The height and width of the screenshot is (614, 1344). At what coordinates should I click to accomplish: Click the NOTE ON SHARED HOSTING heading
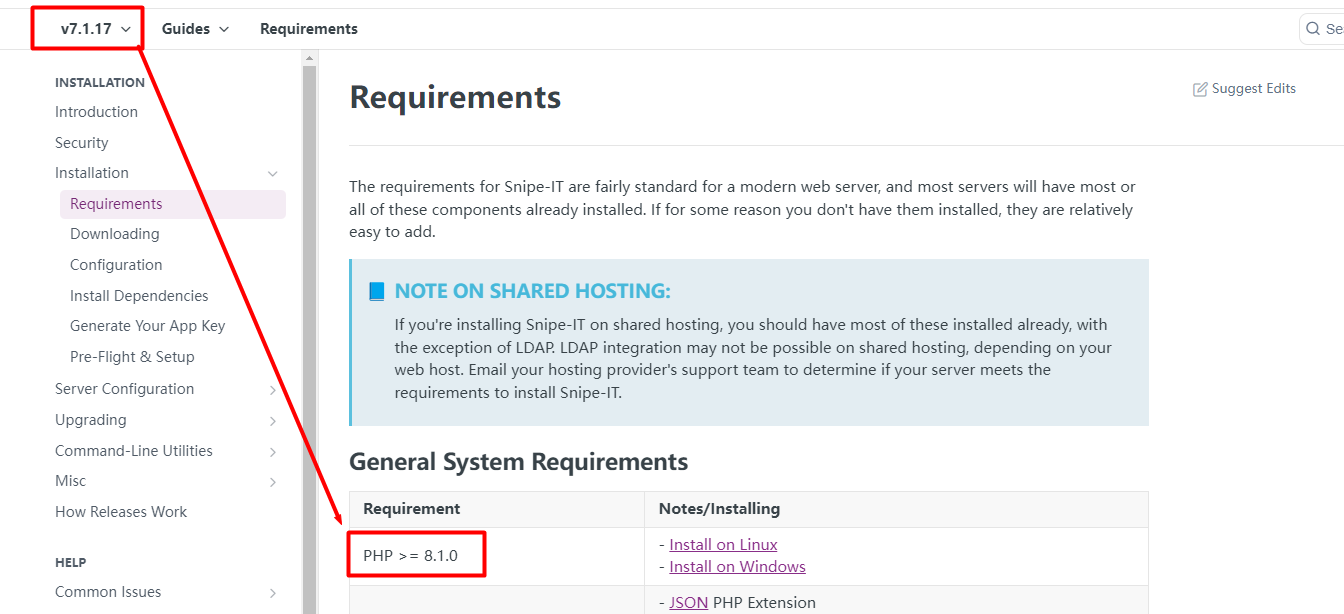point(532,291)
